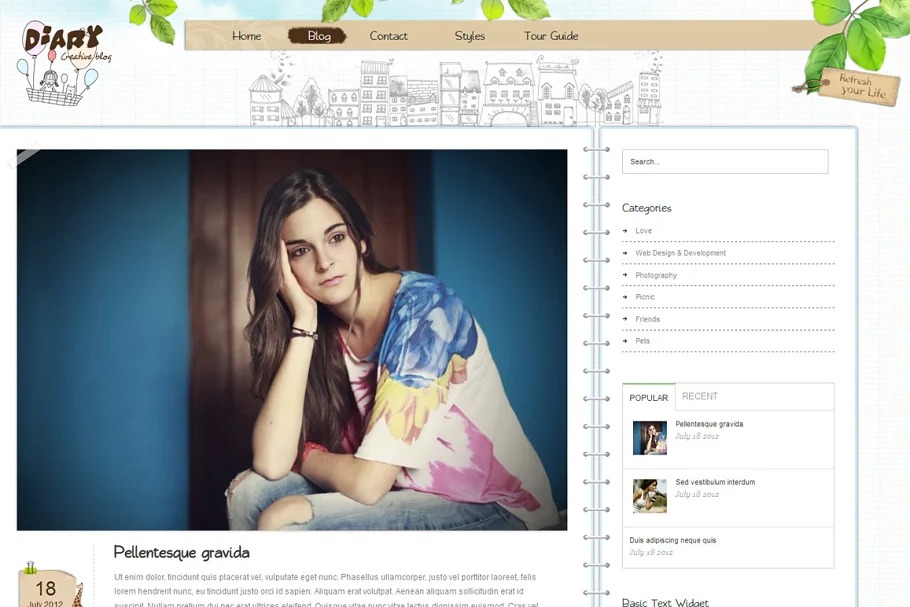
Task: Open the Friends category link
Action: (x=647, y=319)
